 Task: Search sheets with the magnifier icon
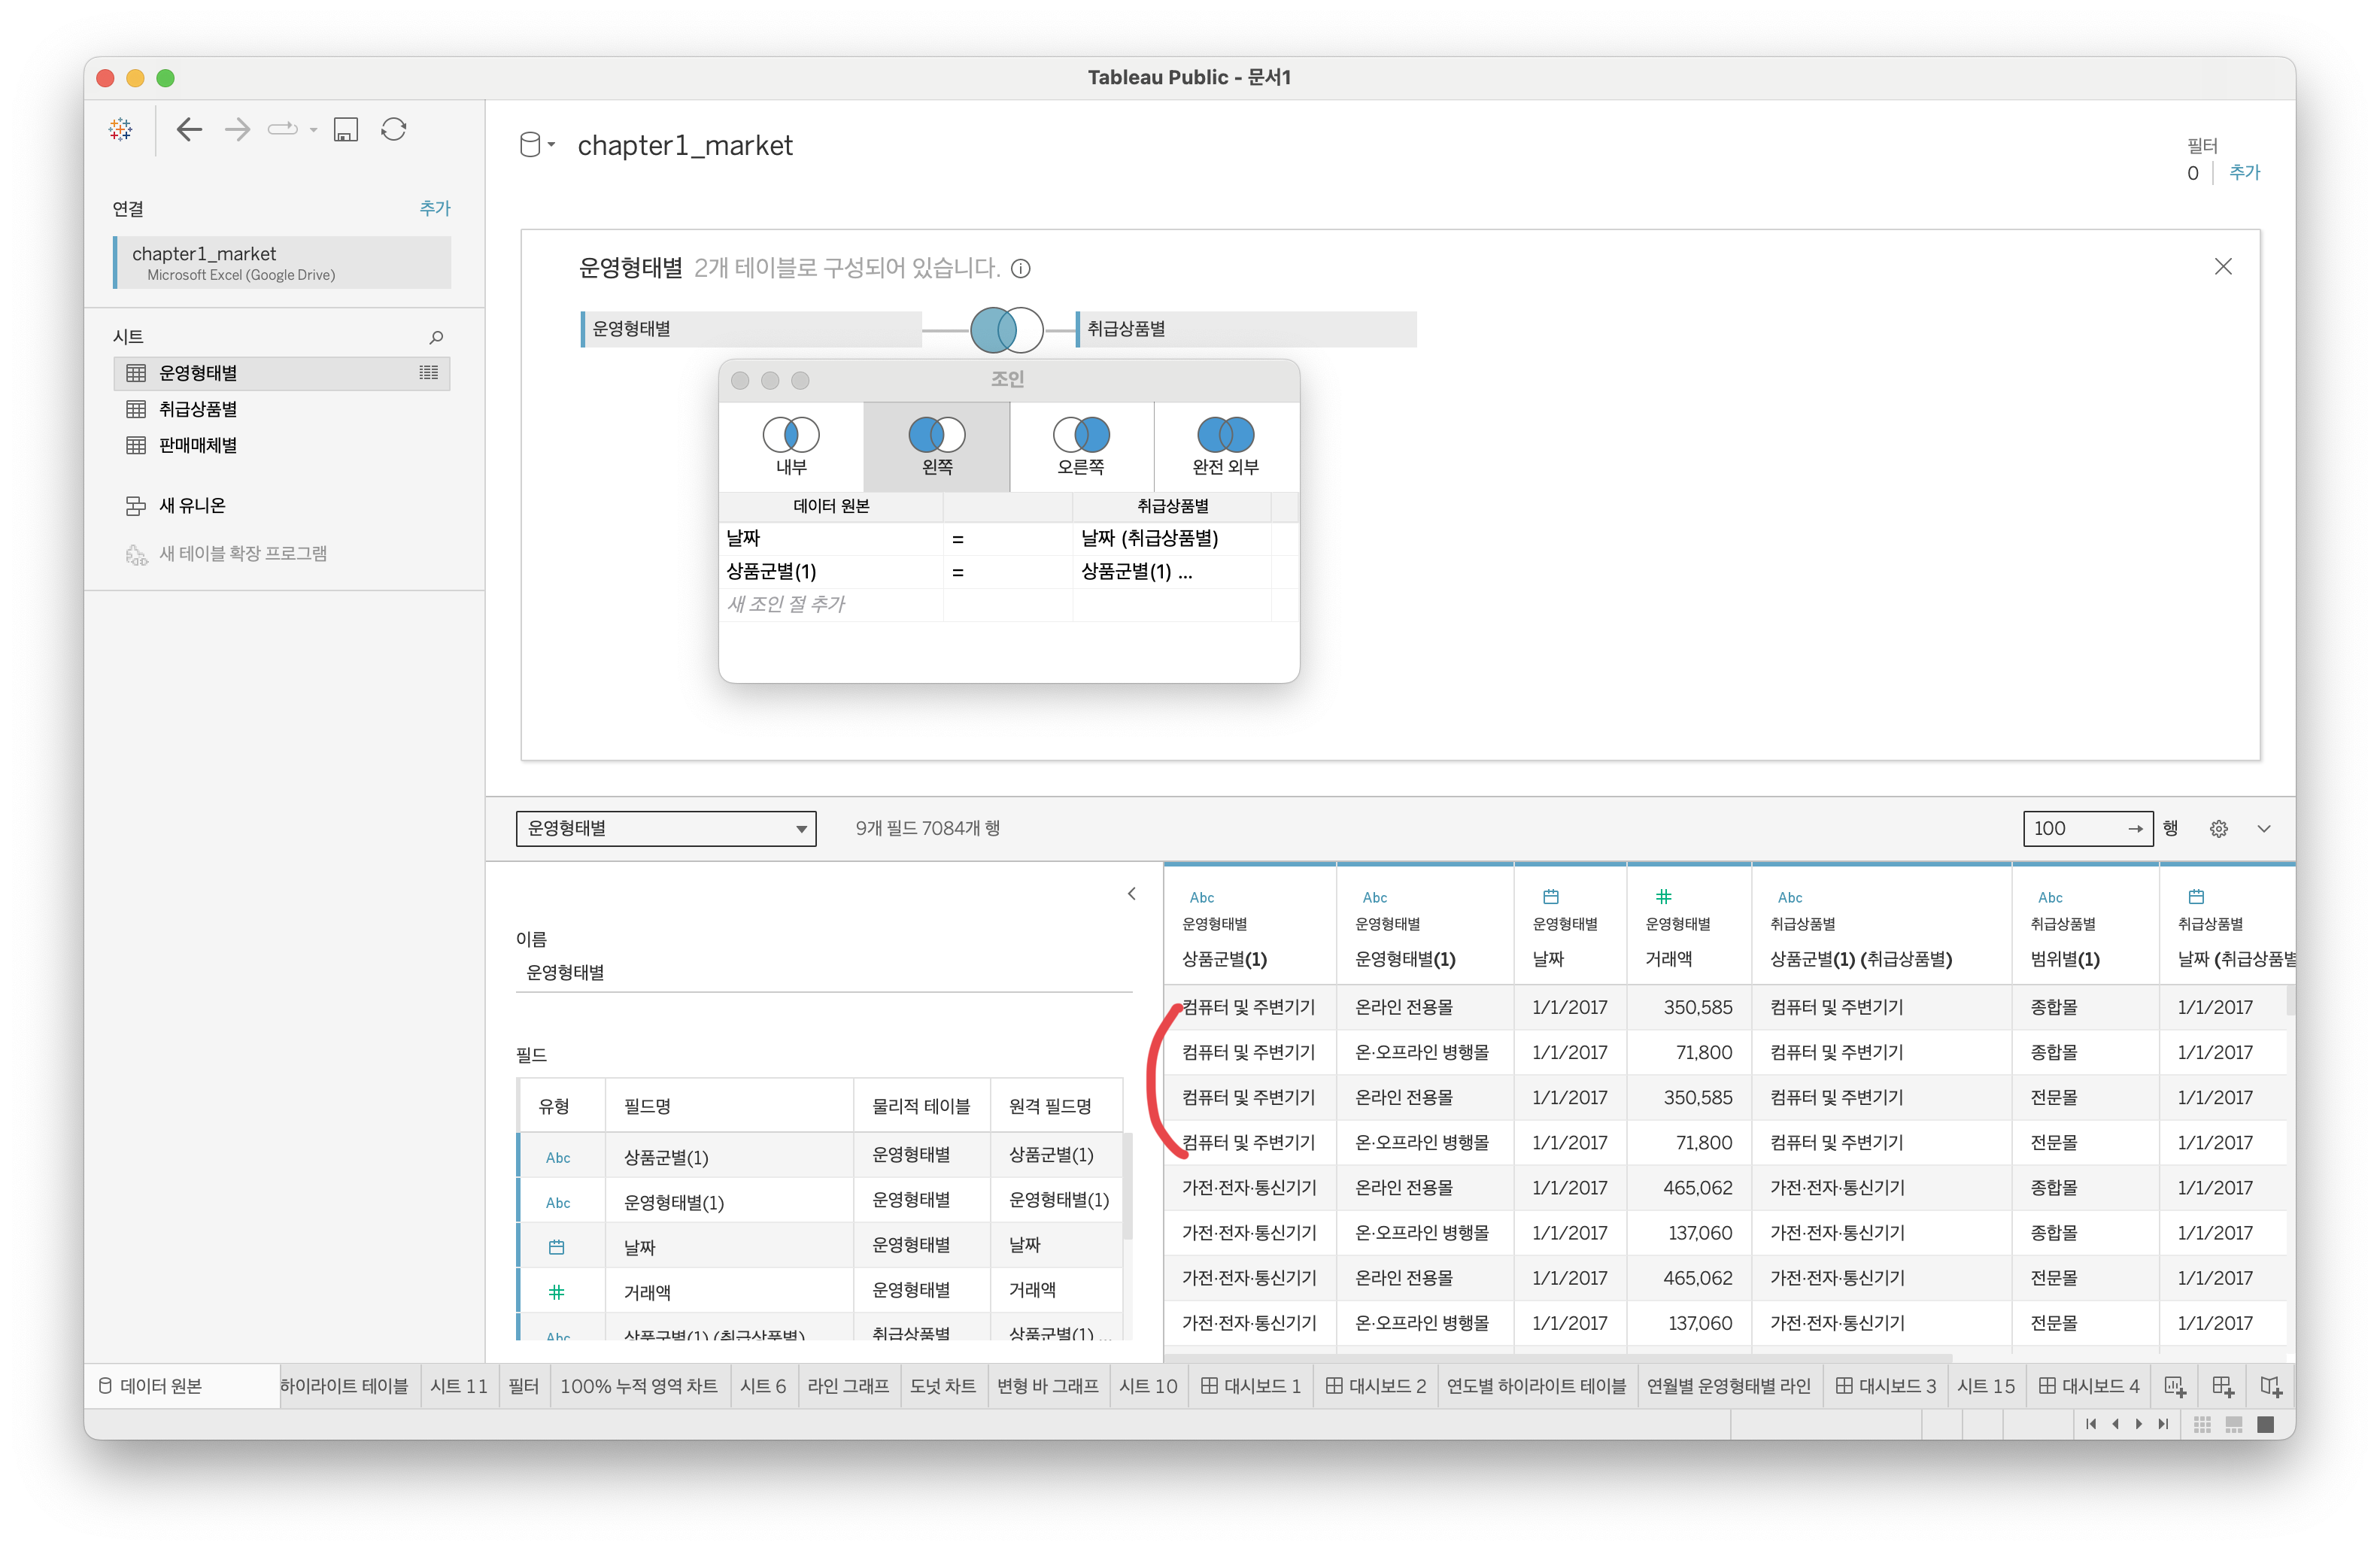[436, 337]
